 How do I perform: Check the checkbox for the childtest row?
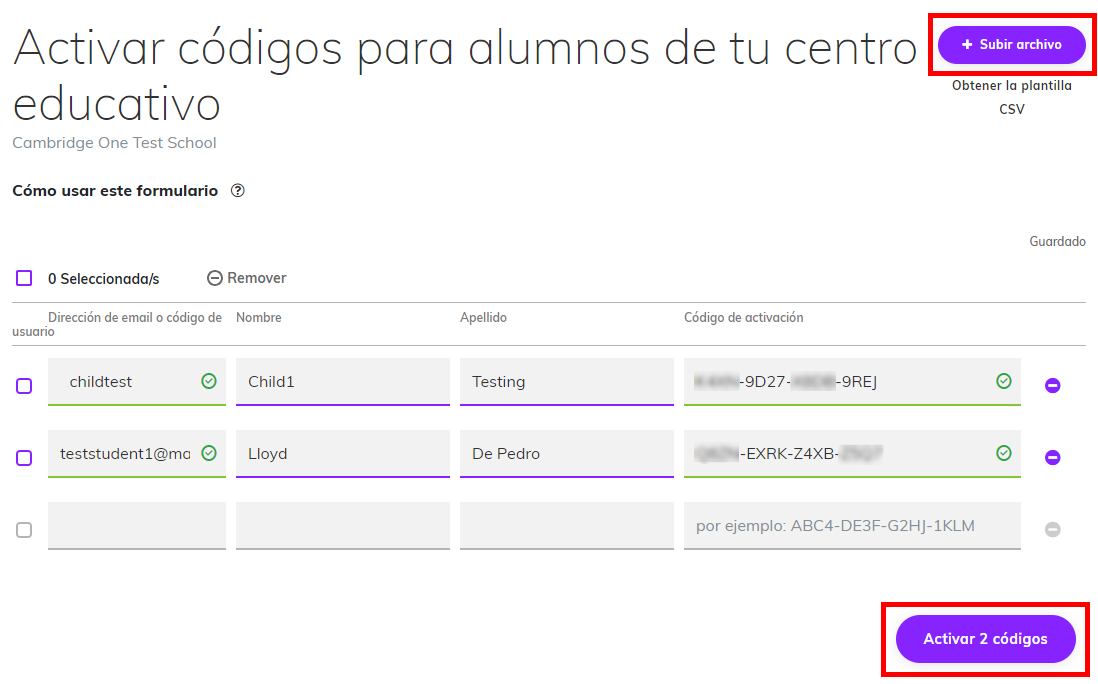coord(24,386)
